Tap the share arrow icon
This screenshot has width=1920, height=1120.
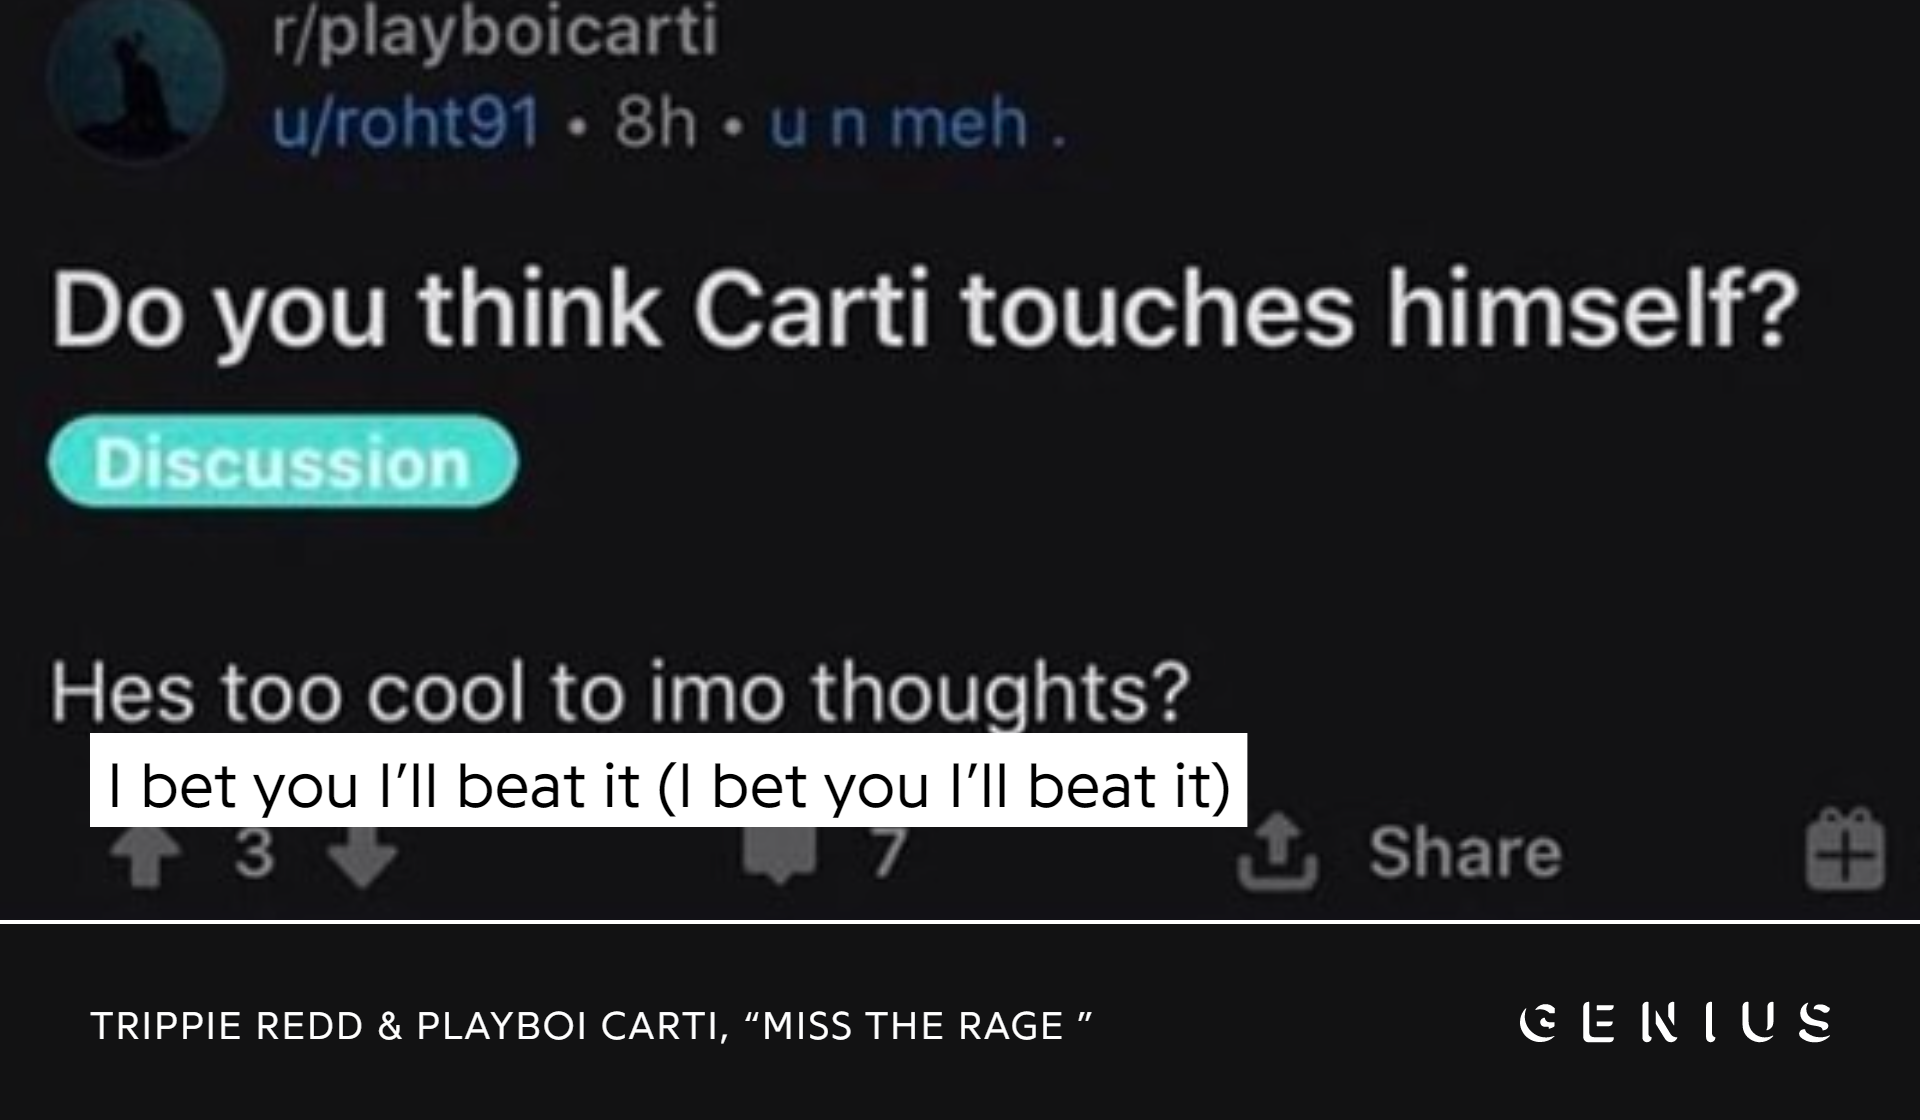pos(1277,852)
